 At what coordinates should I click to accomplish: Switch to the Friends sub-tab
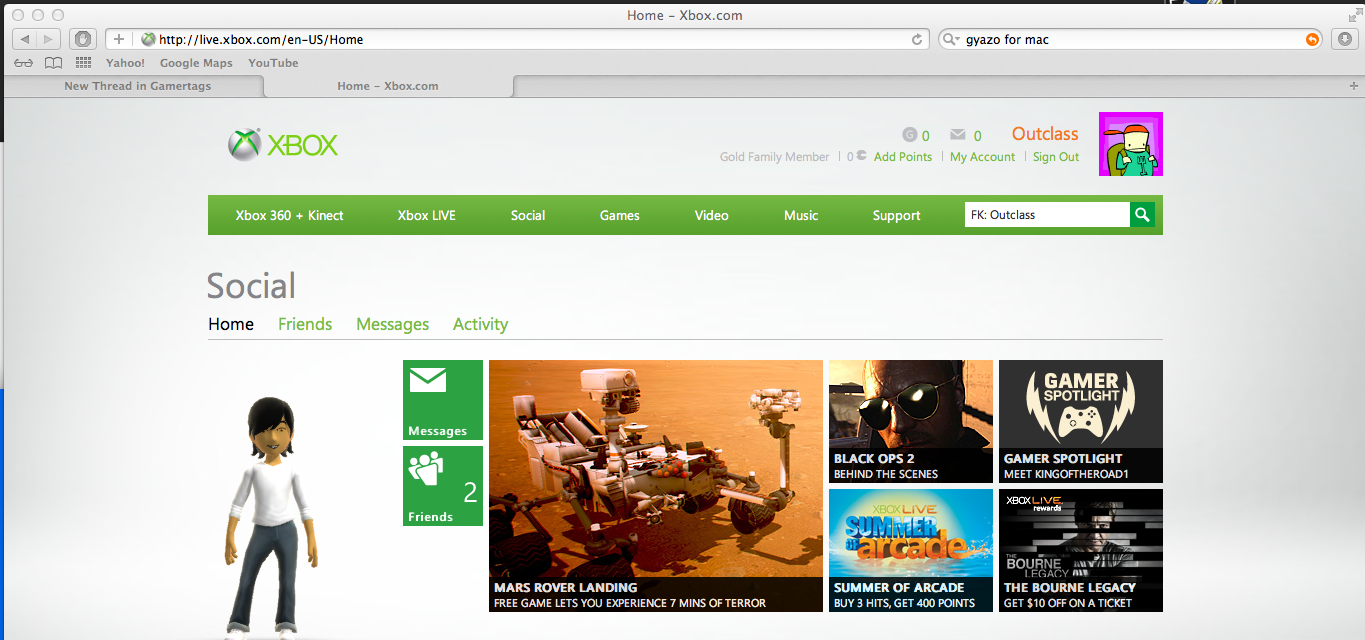pos(305,324)
